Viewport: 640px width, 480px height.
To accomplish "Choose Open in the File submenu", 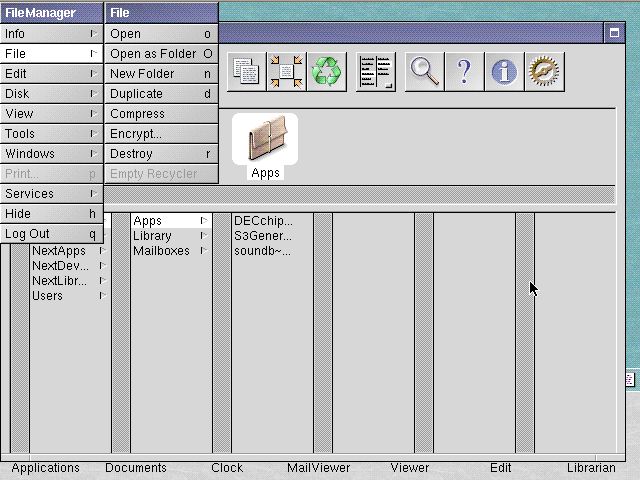I will tap(162, 34).
